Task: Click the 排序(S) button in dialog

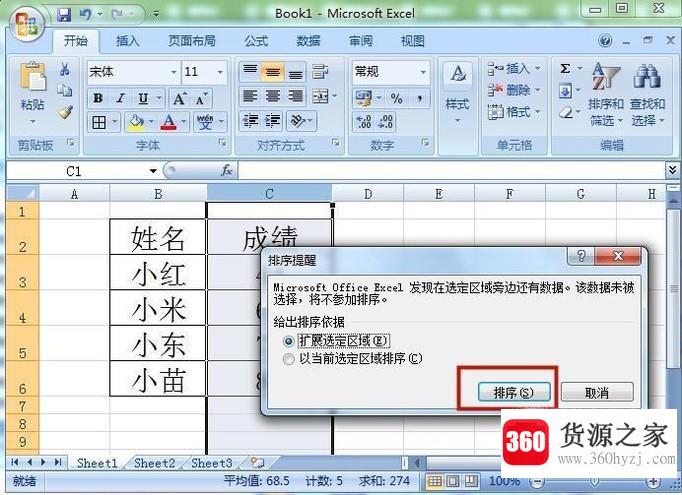Action: [514, 393]
